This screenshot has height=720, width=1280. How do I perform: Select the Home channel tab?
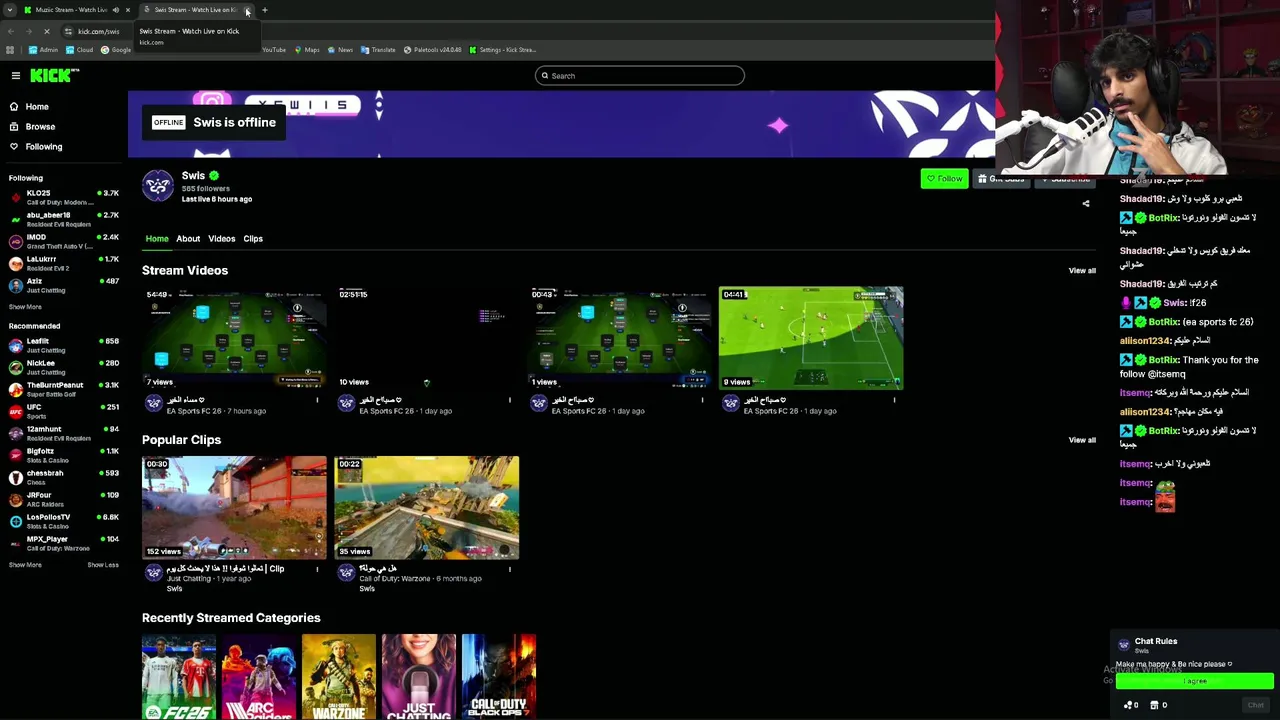pyautogui.click(x=157, y=239)
